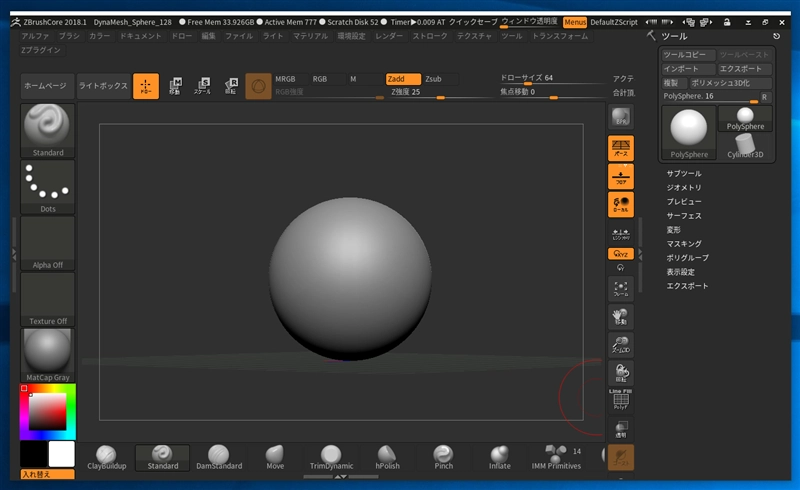Toggle the Transparency button
This screenshot has height=490, width=800.
click(620, 429)
